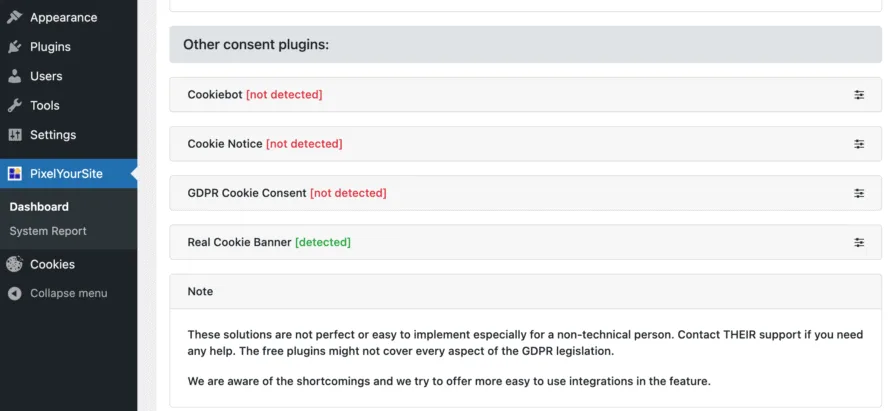The width and height of the screenshot is (890, 411).
Task: Open the System Report submenu item
Action: [x=48, y=231]
